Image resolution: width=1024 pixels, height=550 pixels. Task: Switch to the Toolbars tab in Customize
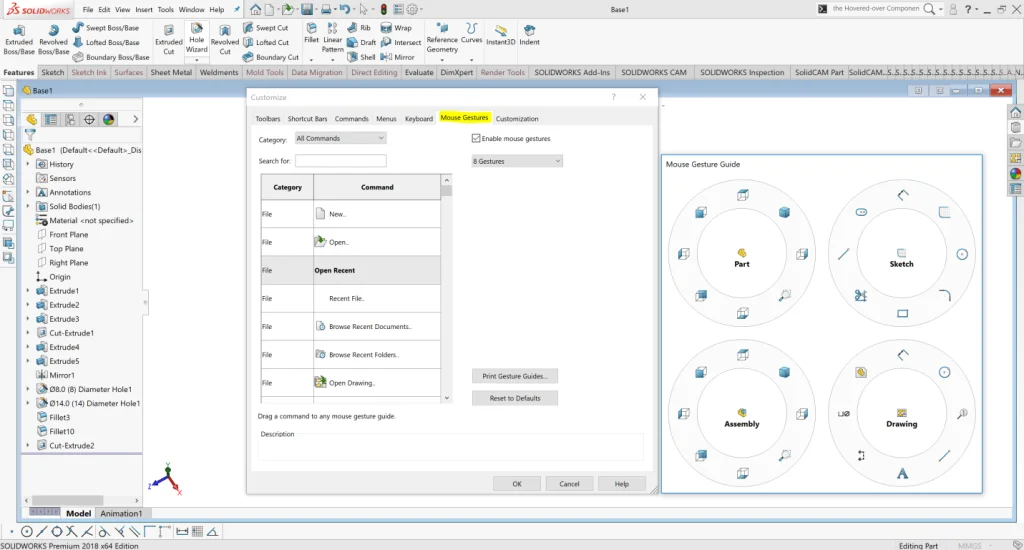coord(268,119)
